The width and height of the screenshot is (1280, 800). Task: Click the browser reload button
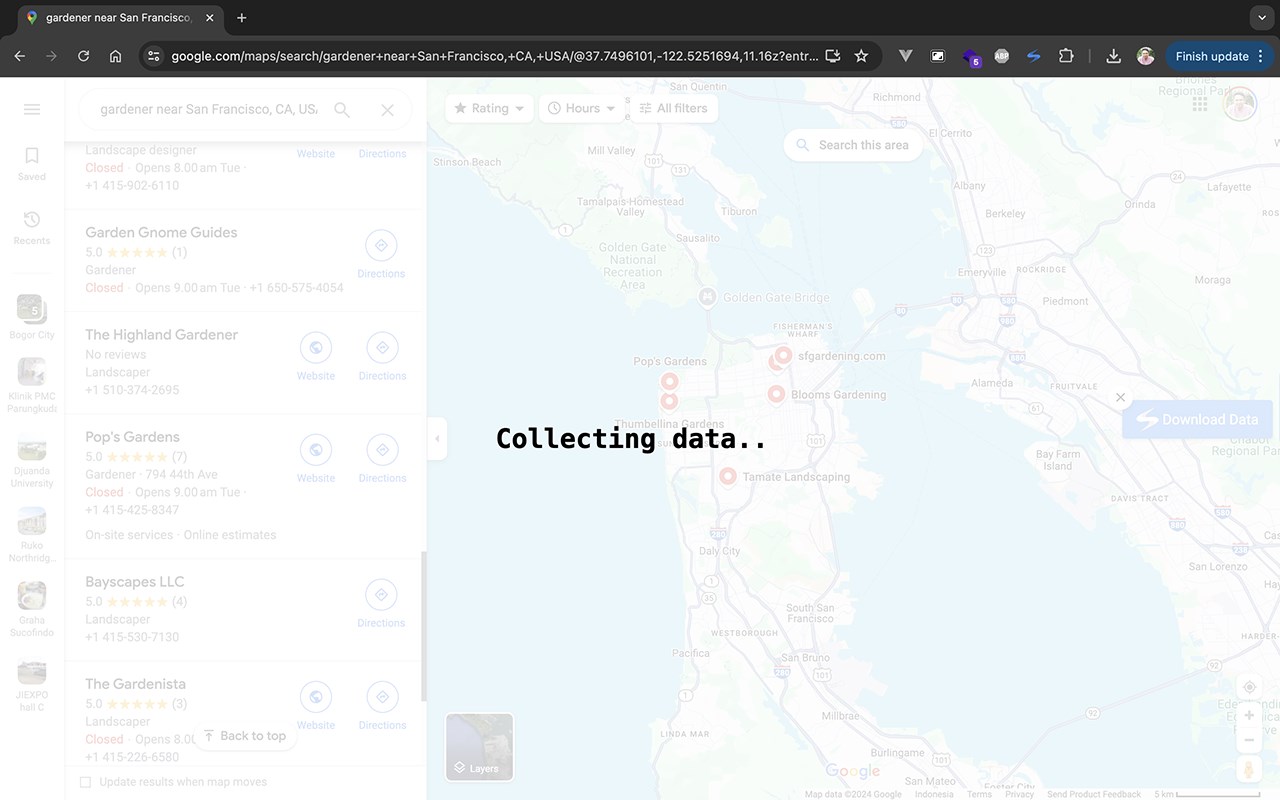point(83,56)
